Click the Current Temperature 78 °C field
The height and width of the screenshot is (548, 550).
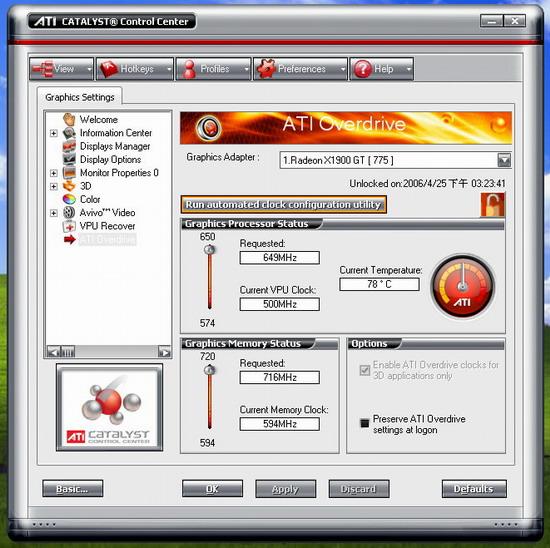pyautogui.click(x=379, y=284)
